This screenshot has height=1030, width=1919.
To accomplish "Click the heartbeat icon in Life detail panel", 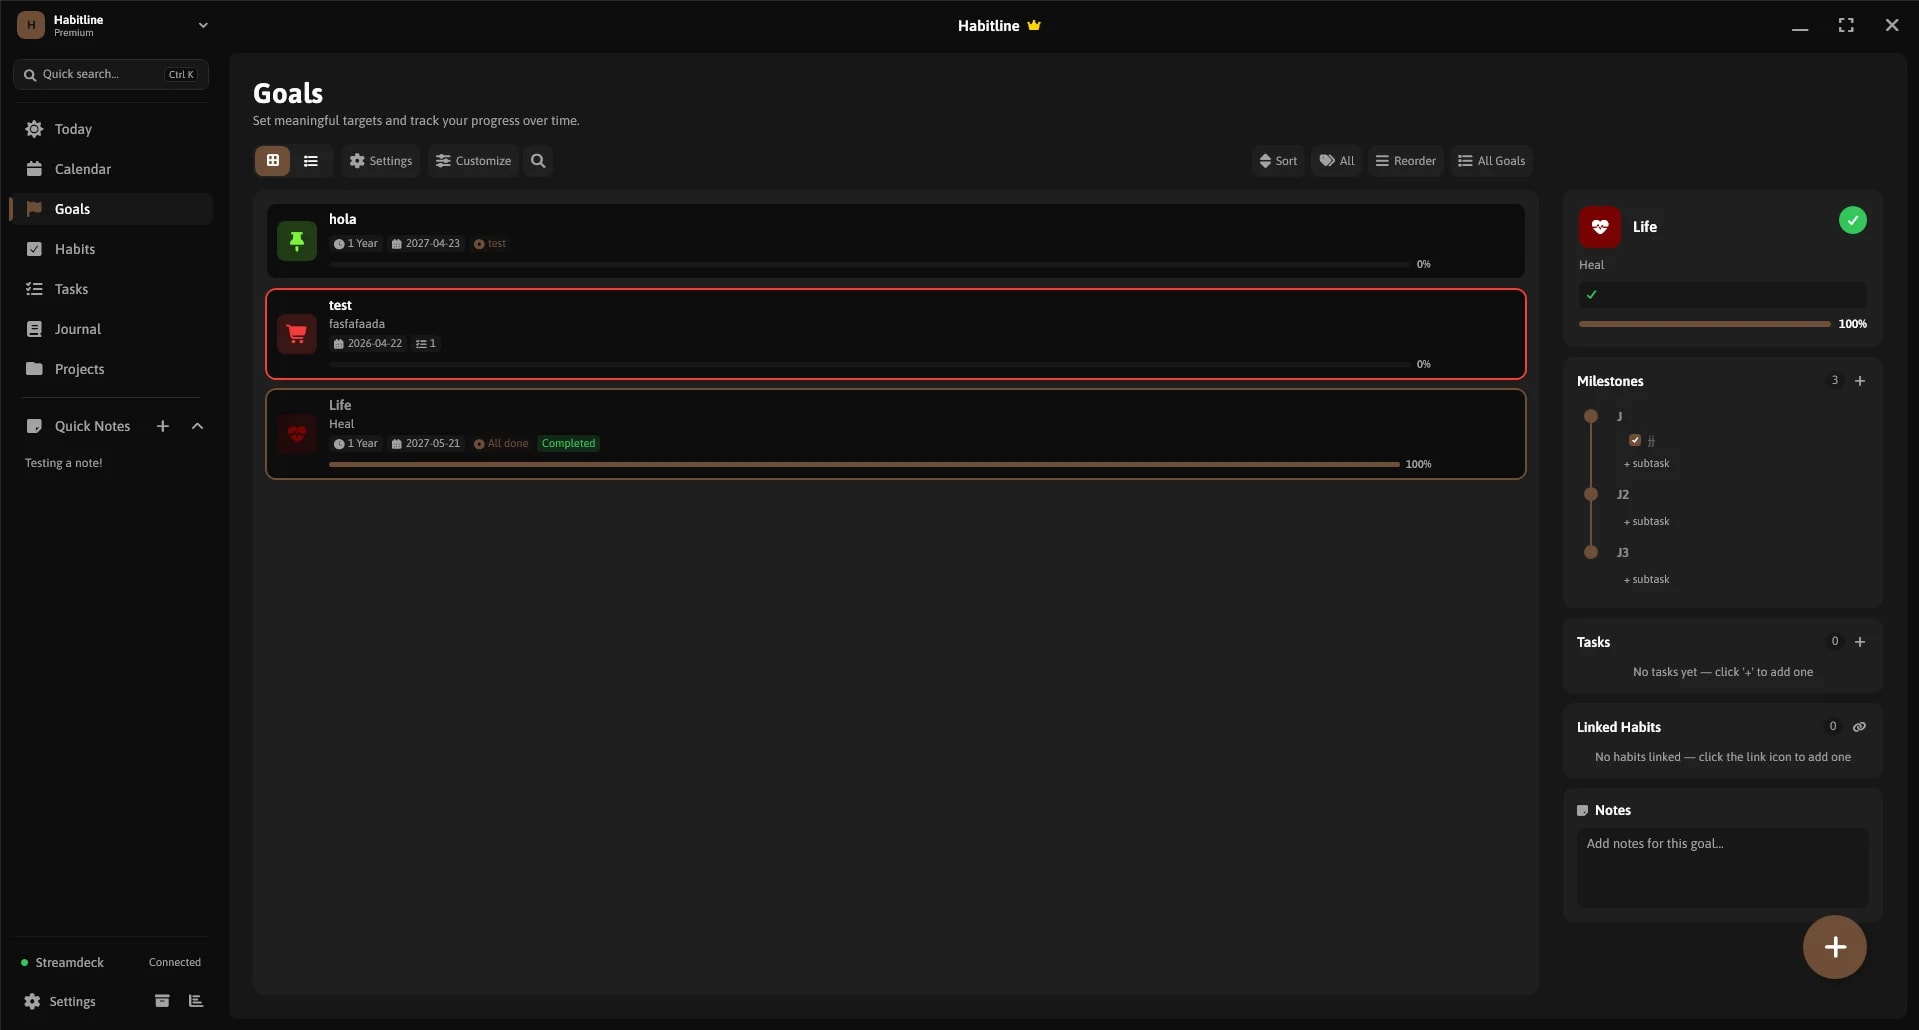I will 1600,227.
